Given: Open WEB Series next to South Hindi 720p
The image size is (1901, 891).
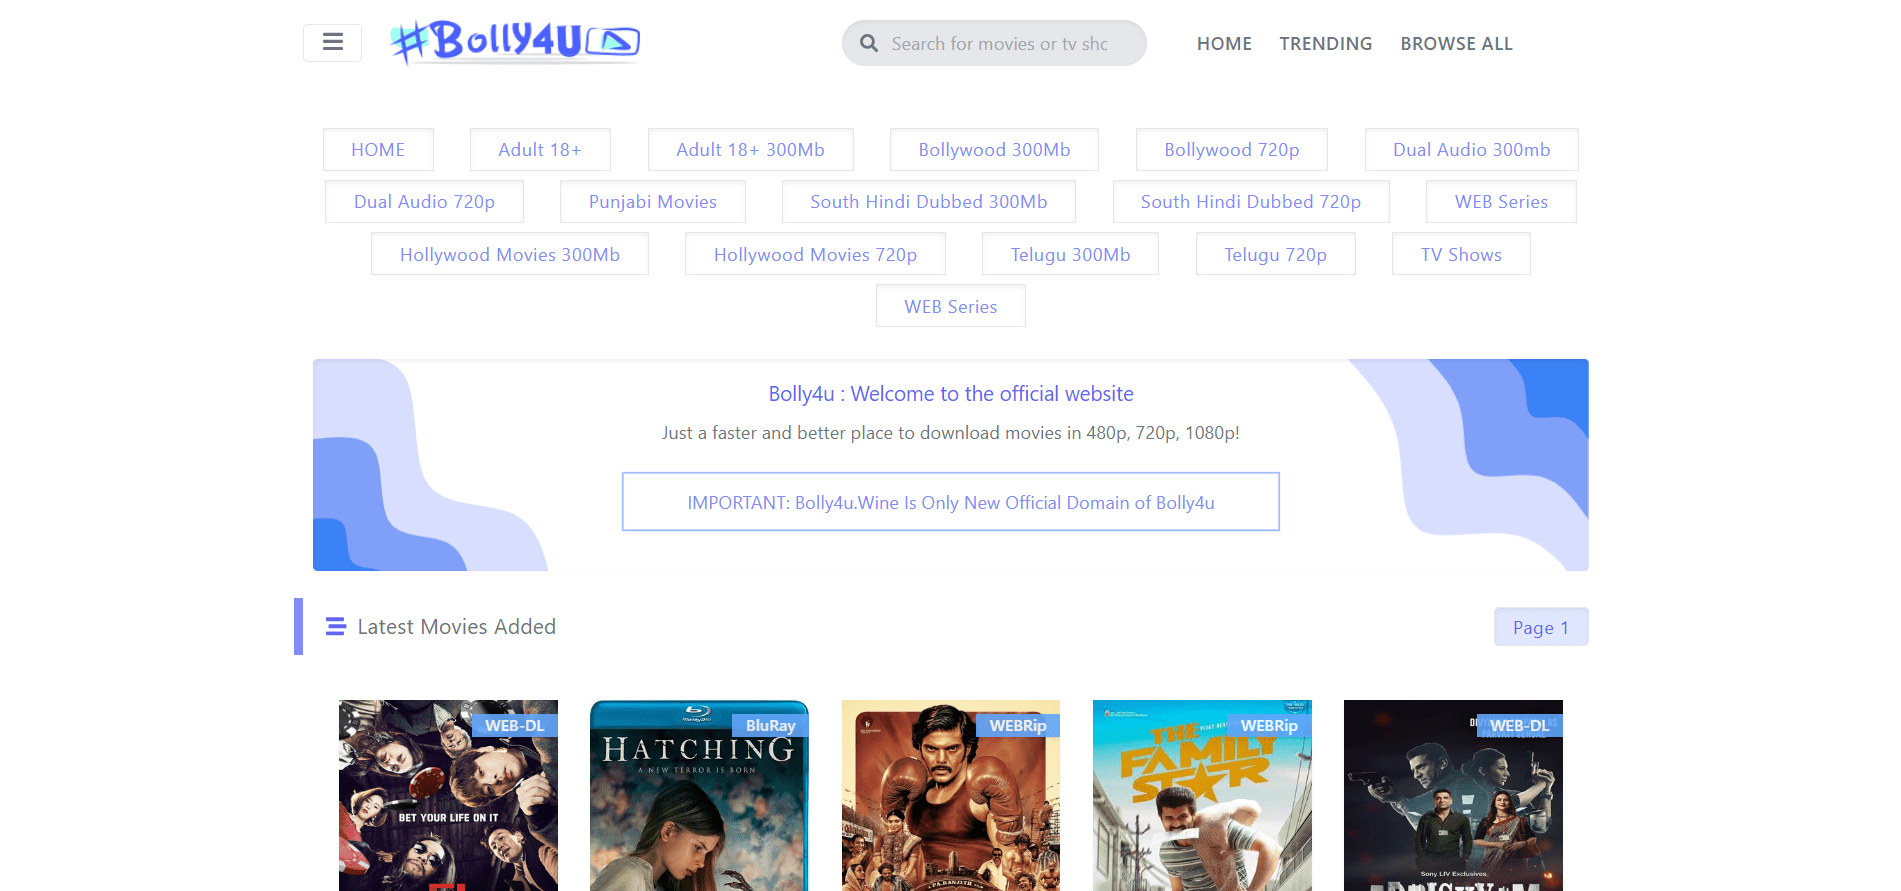Looking at the screenshot, I should pyautogui.click(x=1501, y=201).
